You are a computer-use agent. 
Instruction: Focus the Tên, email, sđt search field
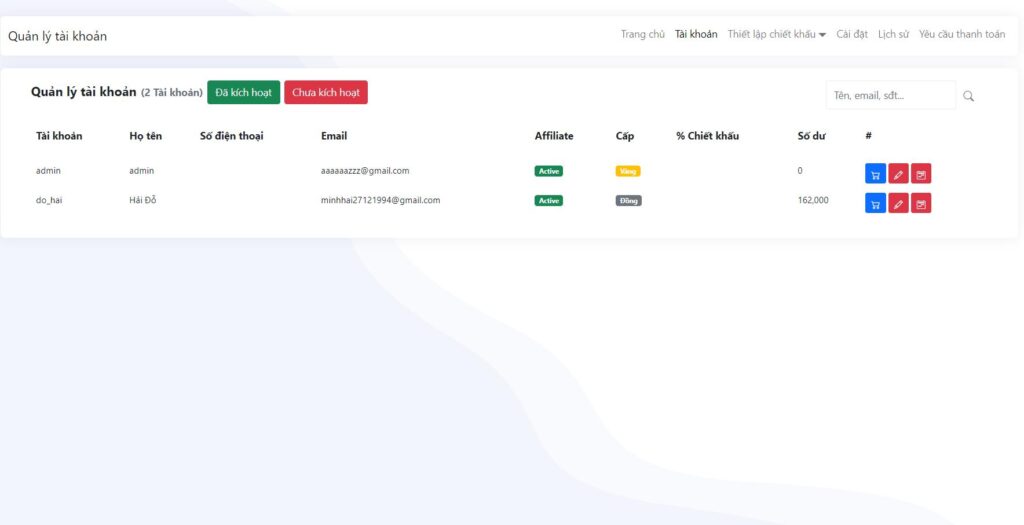(x=890, y=95)
